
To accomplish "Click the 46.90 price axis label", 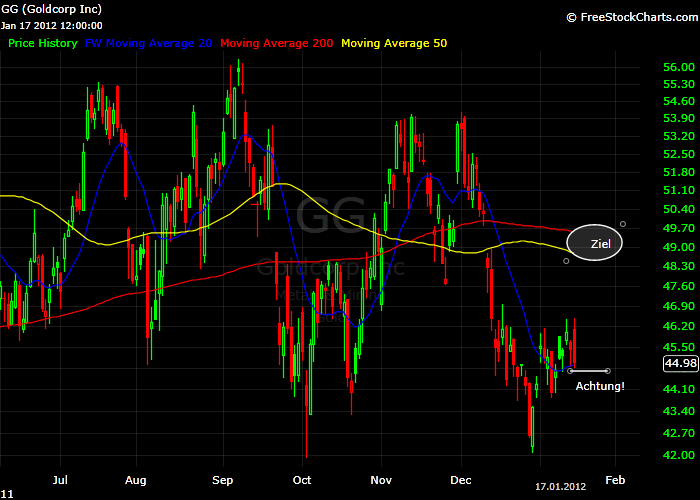I will point(679,306).
